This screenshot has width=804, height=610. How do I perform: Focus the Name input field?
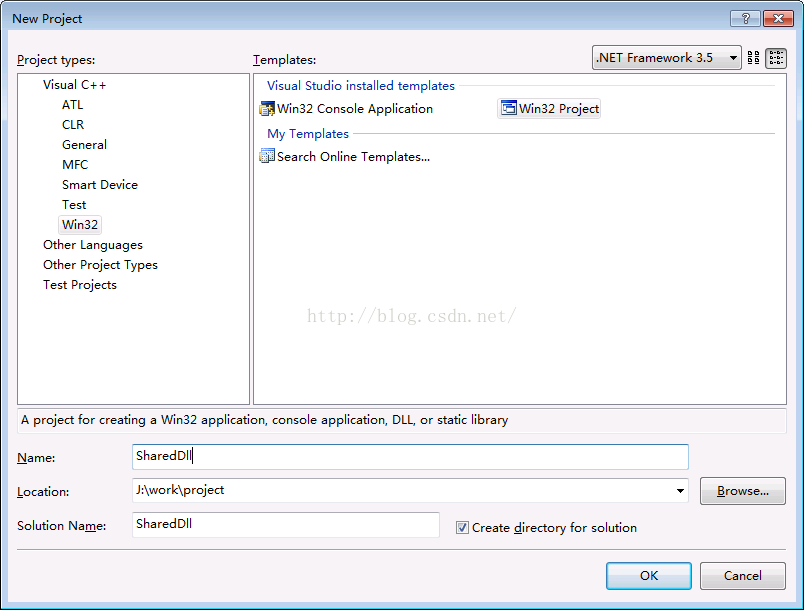(x=410, y=457)
